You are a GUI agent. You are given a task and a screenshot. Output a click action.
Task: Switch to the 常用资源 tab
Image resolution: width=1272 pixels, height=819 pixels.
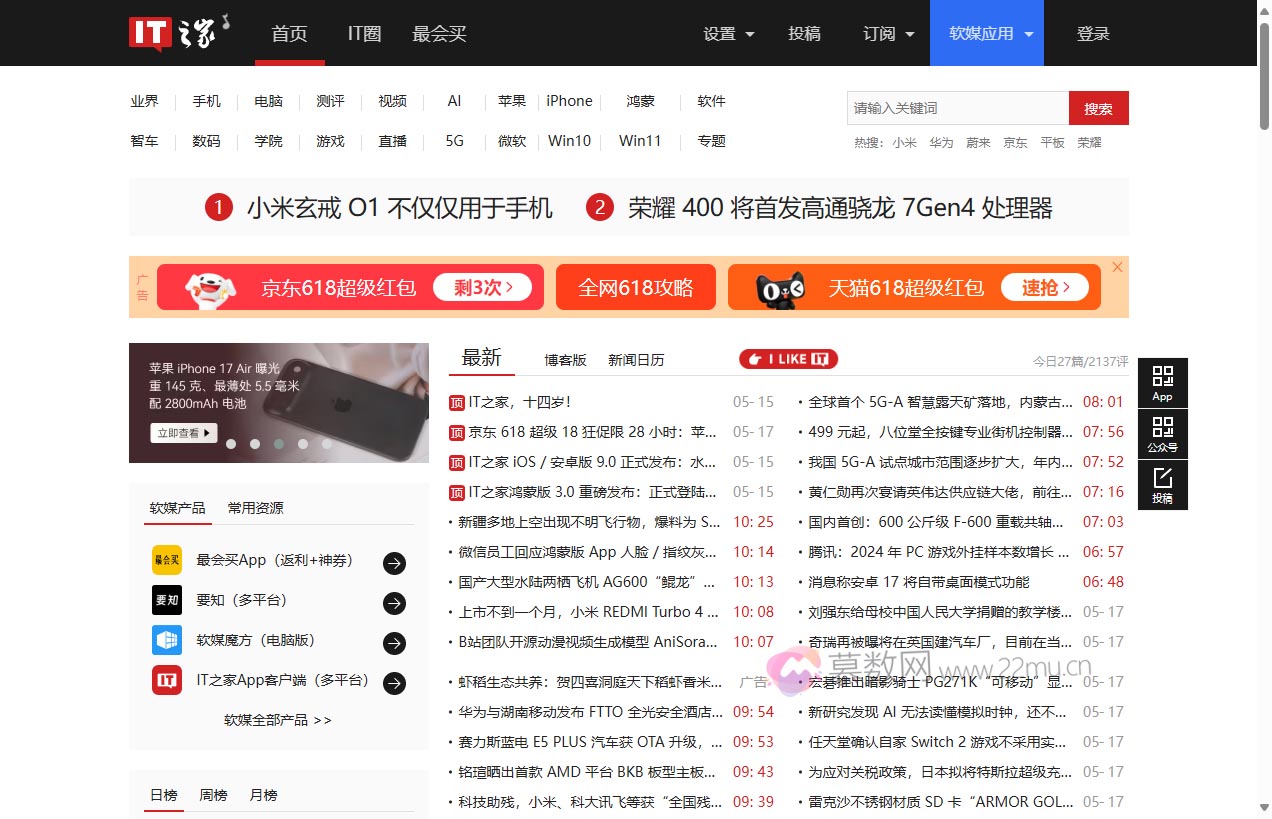pyautogui.click(x=255, y=508)
